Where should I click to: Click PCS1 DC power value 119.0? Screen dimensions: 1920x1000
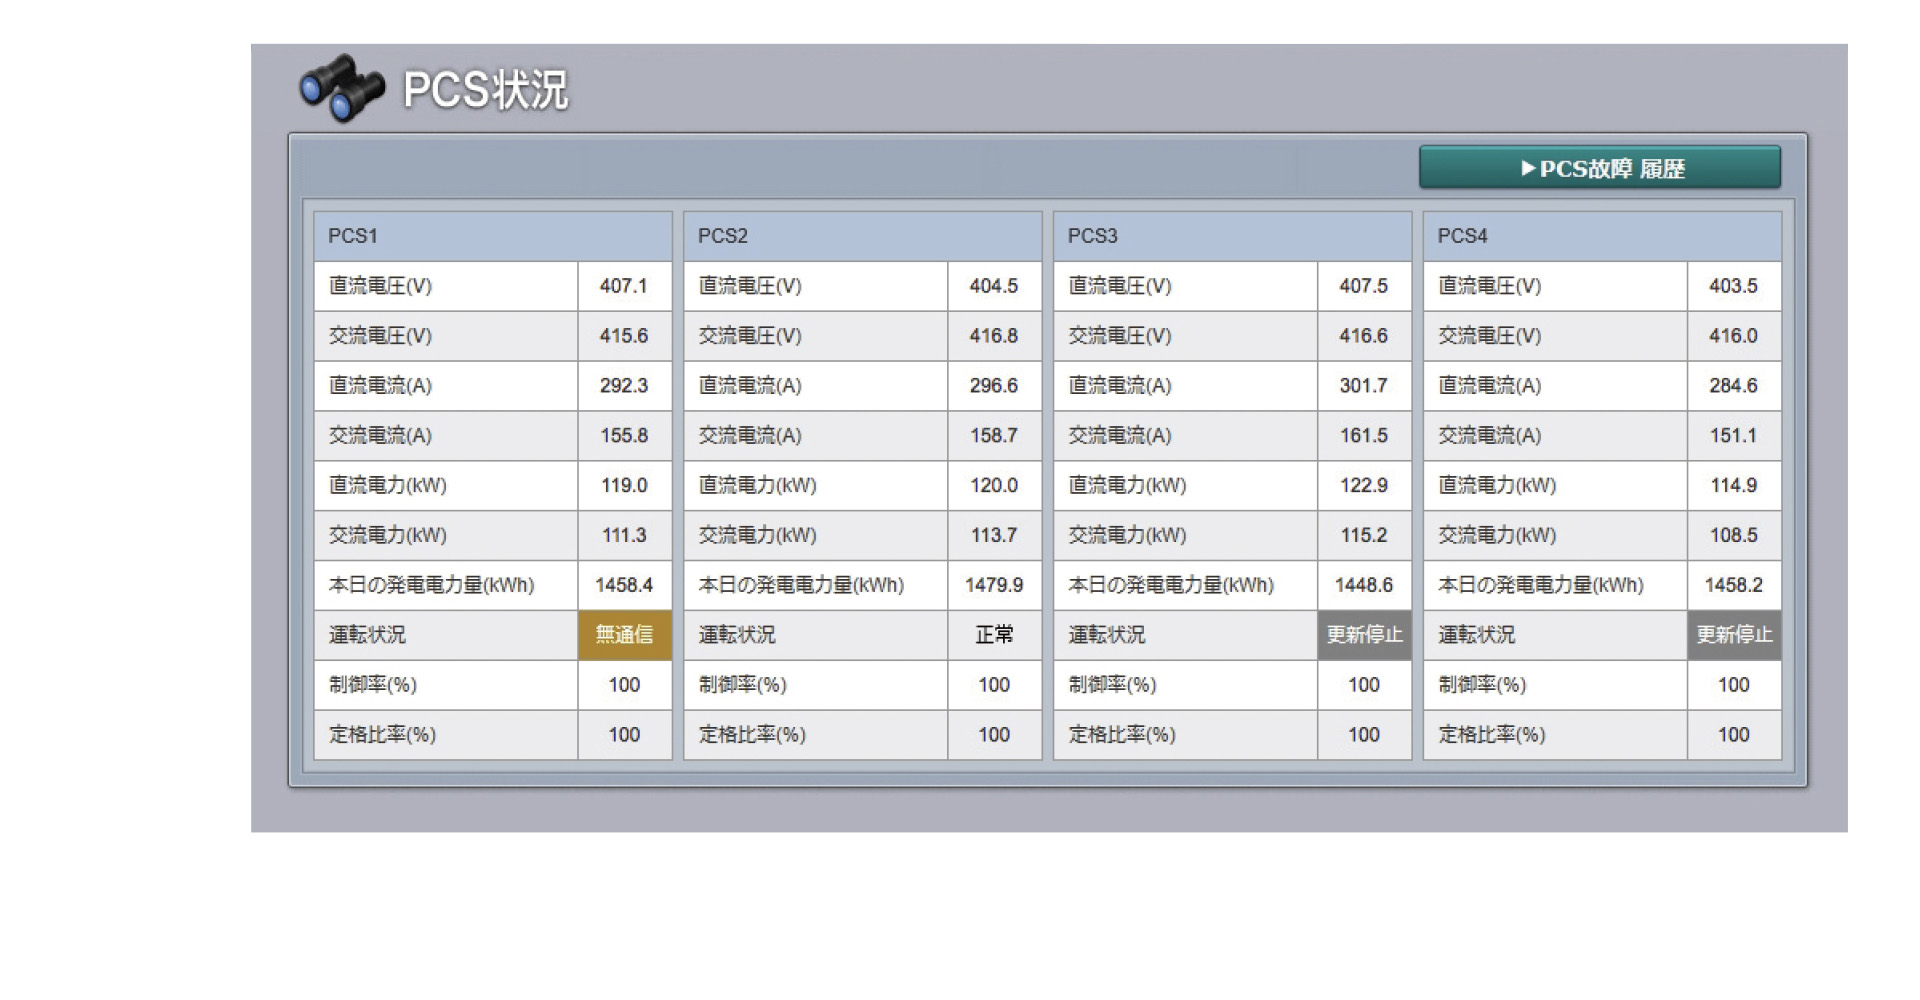point(624,486)
